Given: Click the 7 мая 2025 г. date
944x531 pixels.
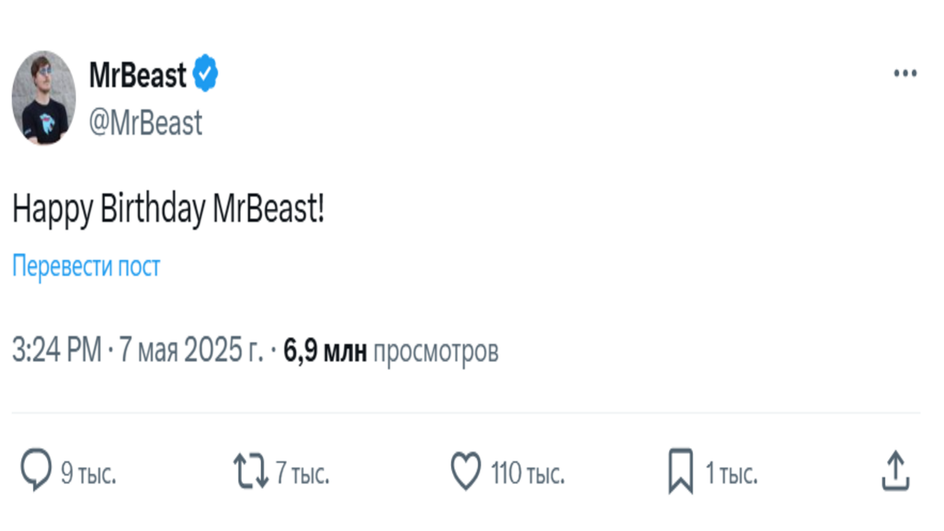Looking at the screenshot, I should 191,350.
